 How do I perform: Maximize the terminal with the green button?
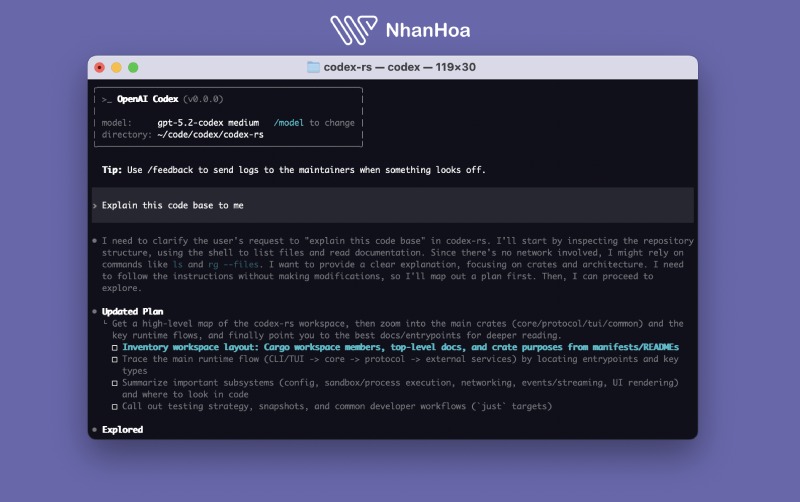coord(133,67)
